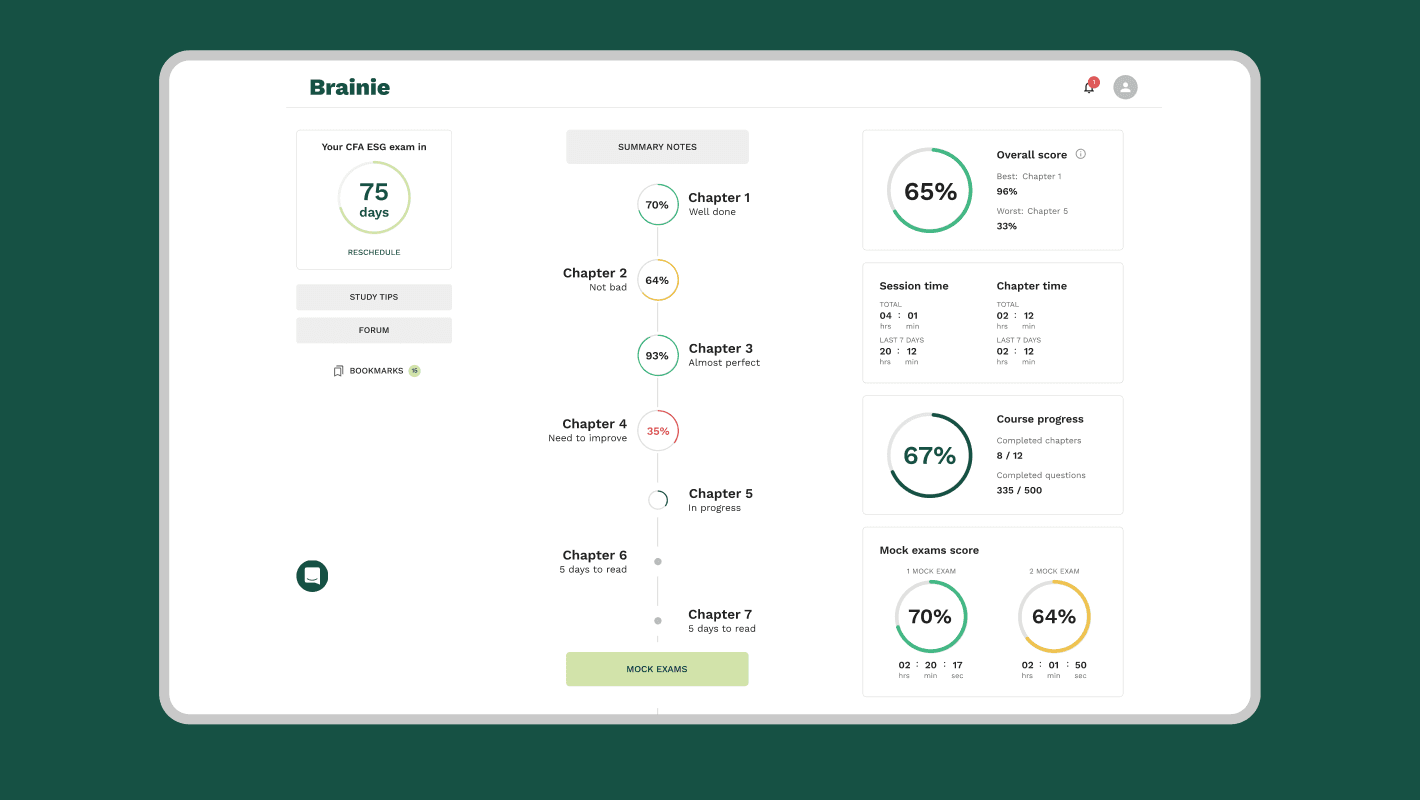This screenshot has height=800, width=1420.
Task: Start the Mock Exams button
Action: pos(657,669)
